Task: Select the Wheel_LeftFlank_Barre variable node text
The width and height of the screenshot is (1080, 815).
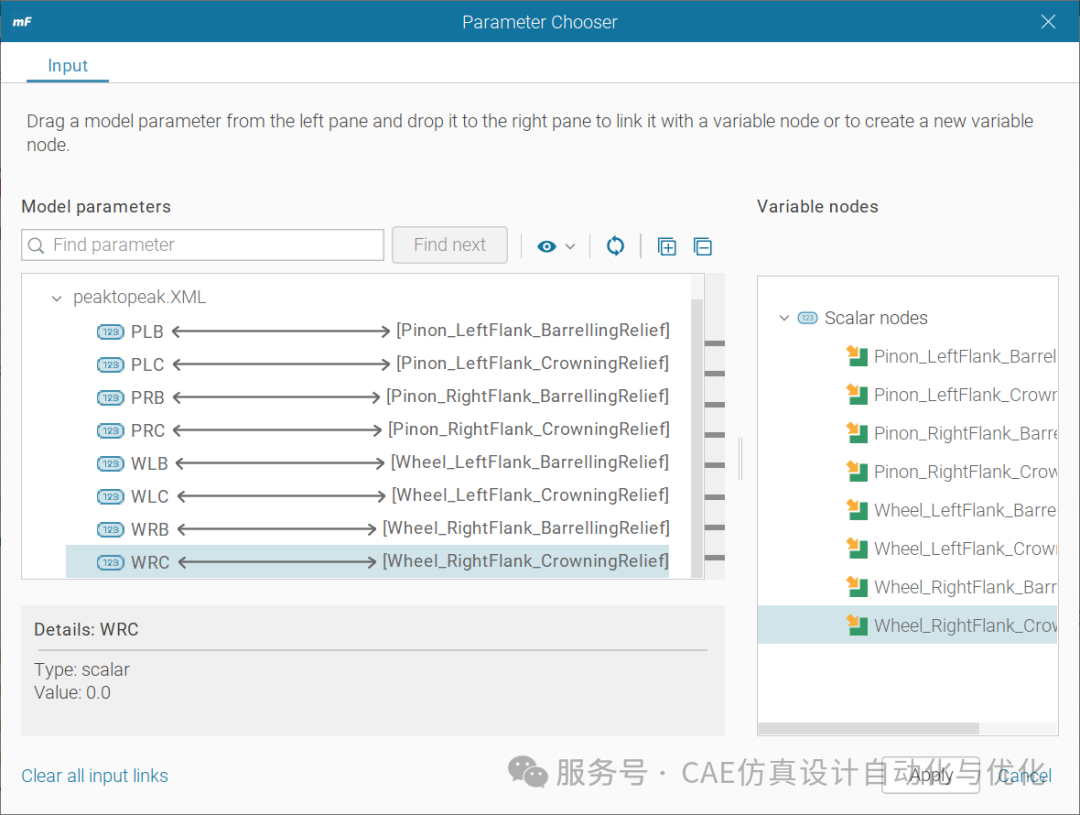Action: pyautogui.click(x=965, y=510)
